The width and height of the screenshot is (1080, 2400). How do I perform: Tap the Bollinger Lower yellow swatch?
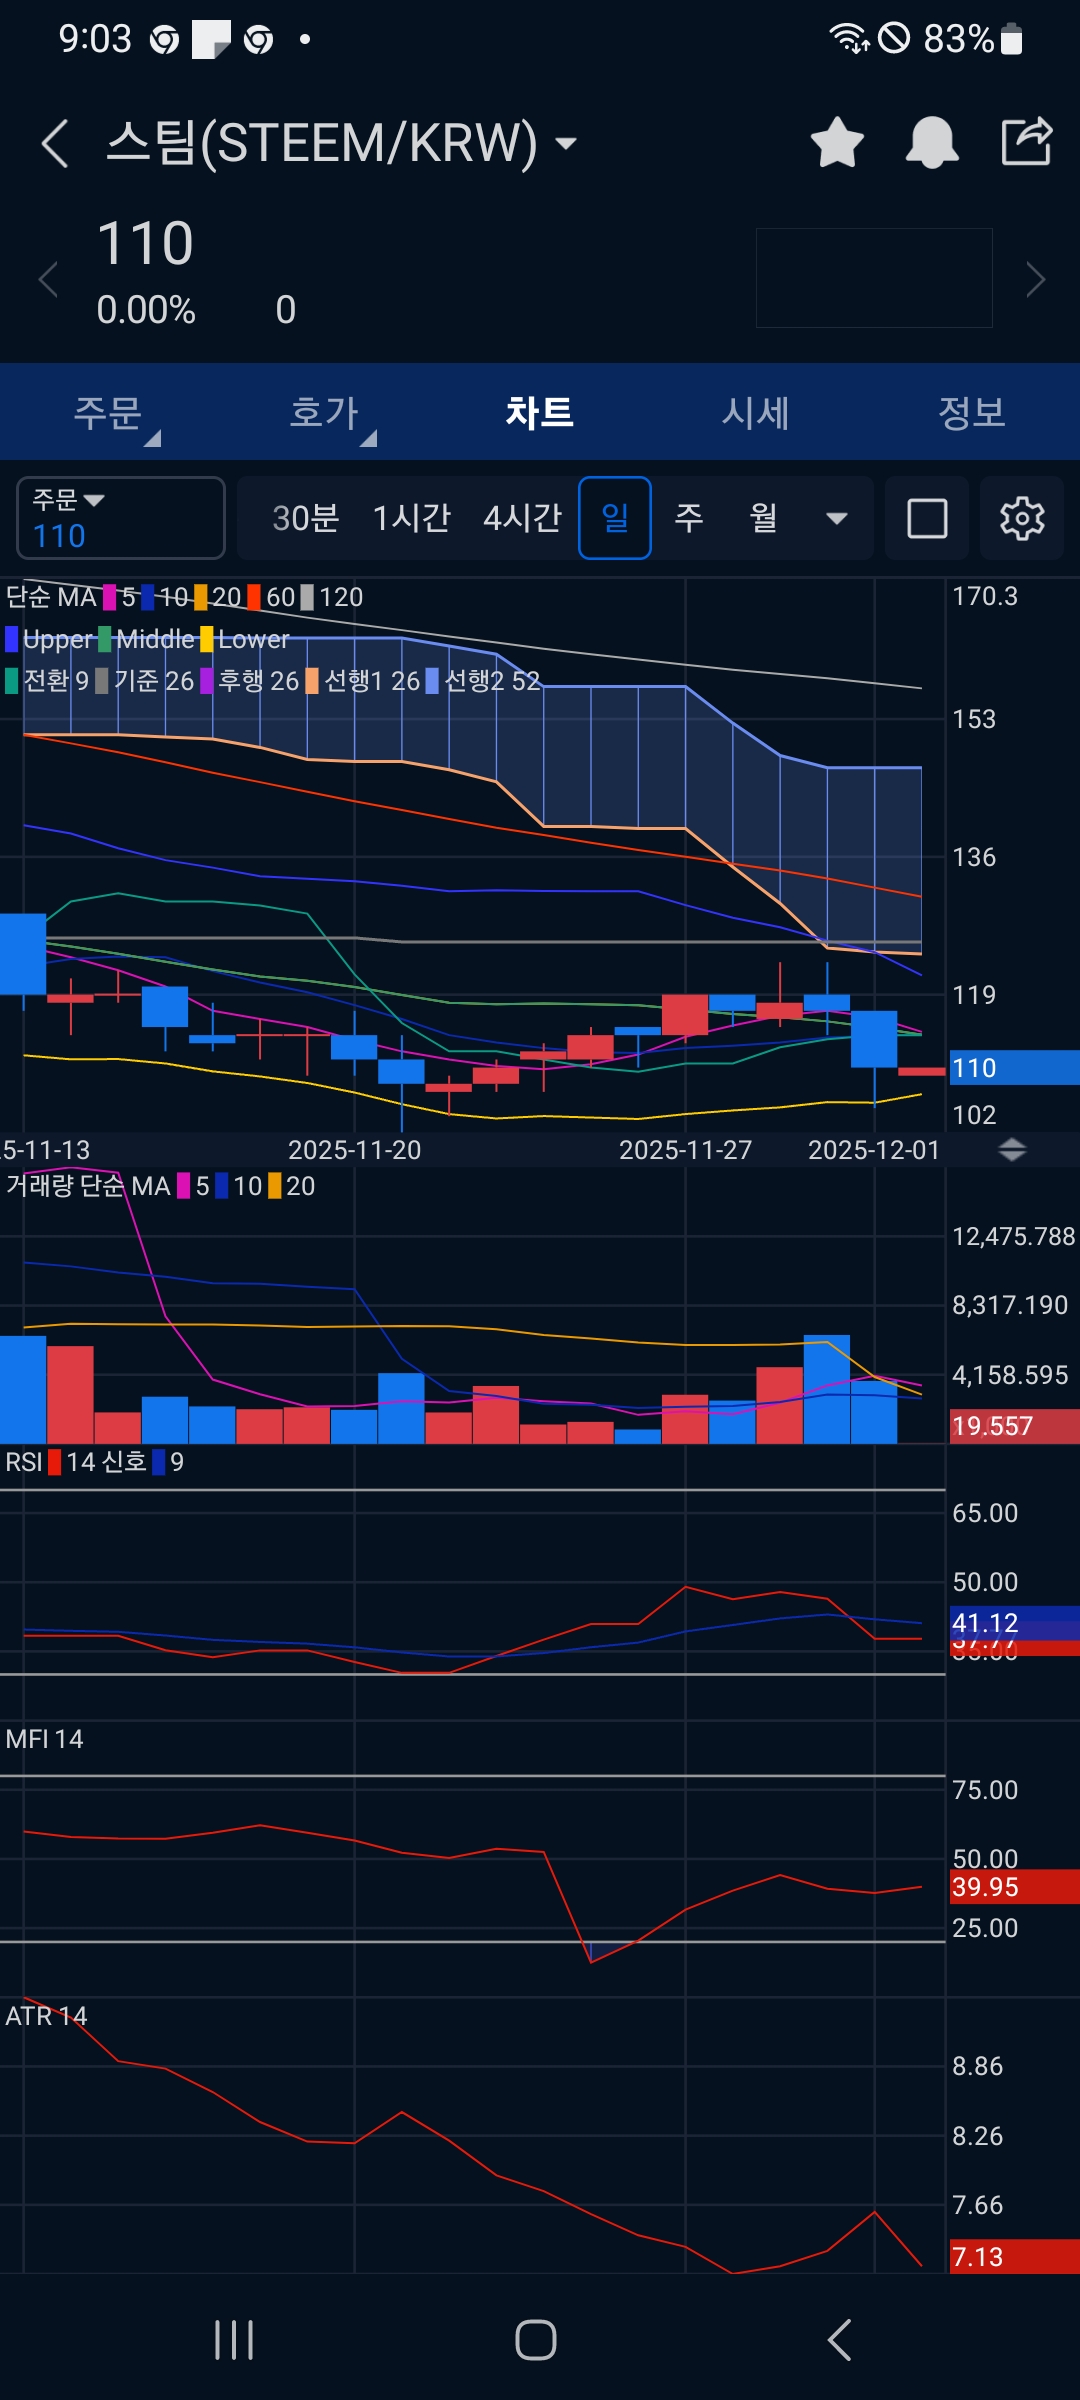click(207, 639)
